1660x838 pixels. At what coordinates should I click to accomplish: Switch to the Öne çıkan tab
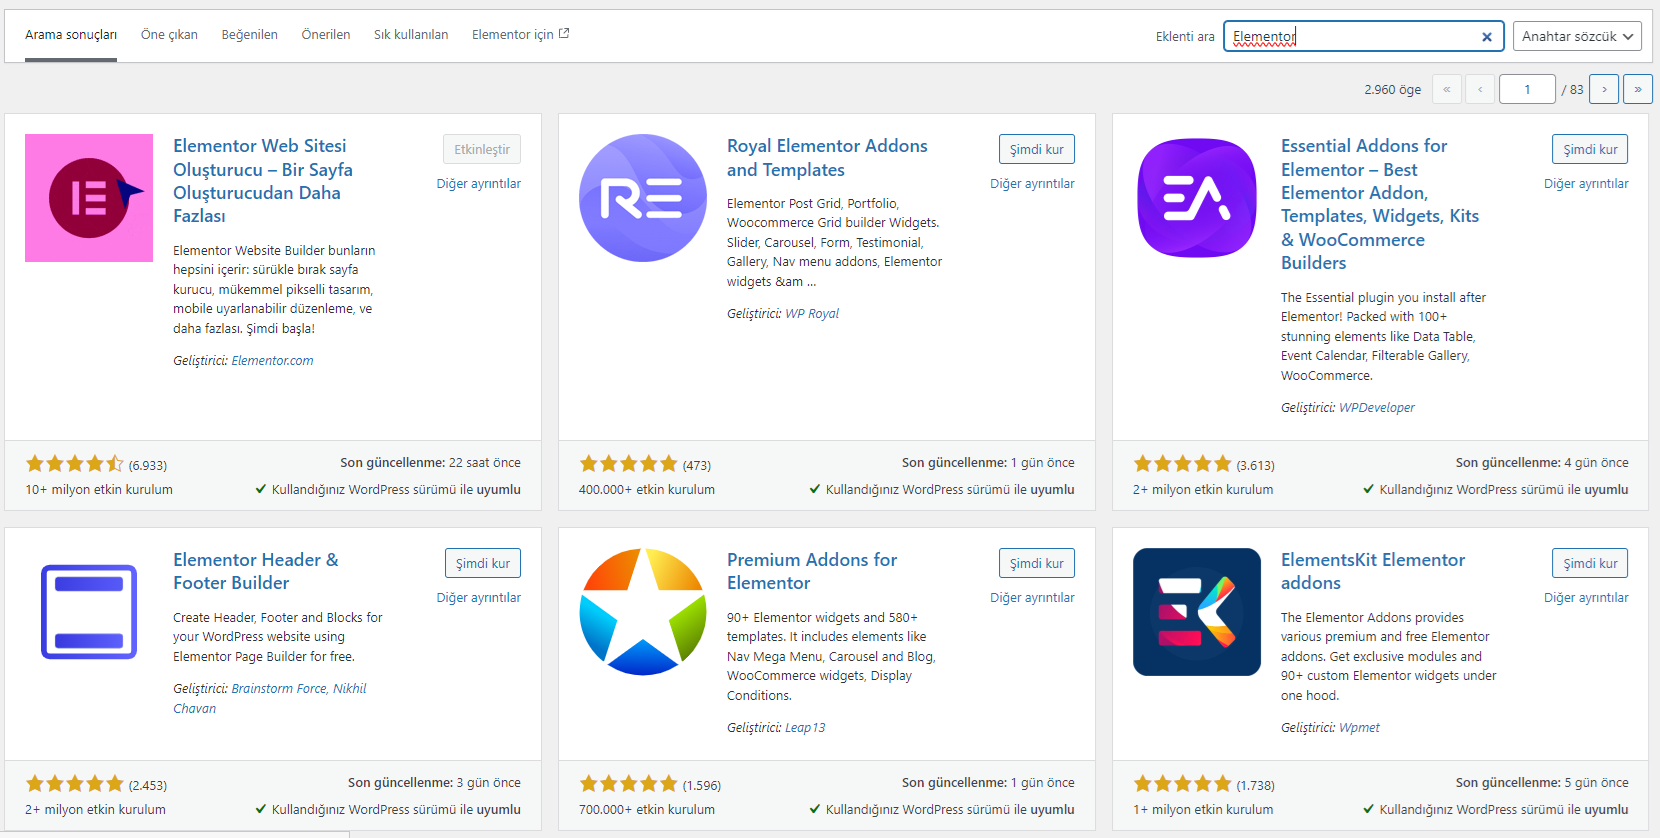click(x=169, y=35)
